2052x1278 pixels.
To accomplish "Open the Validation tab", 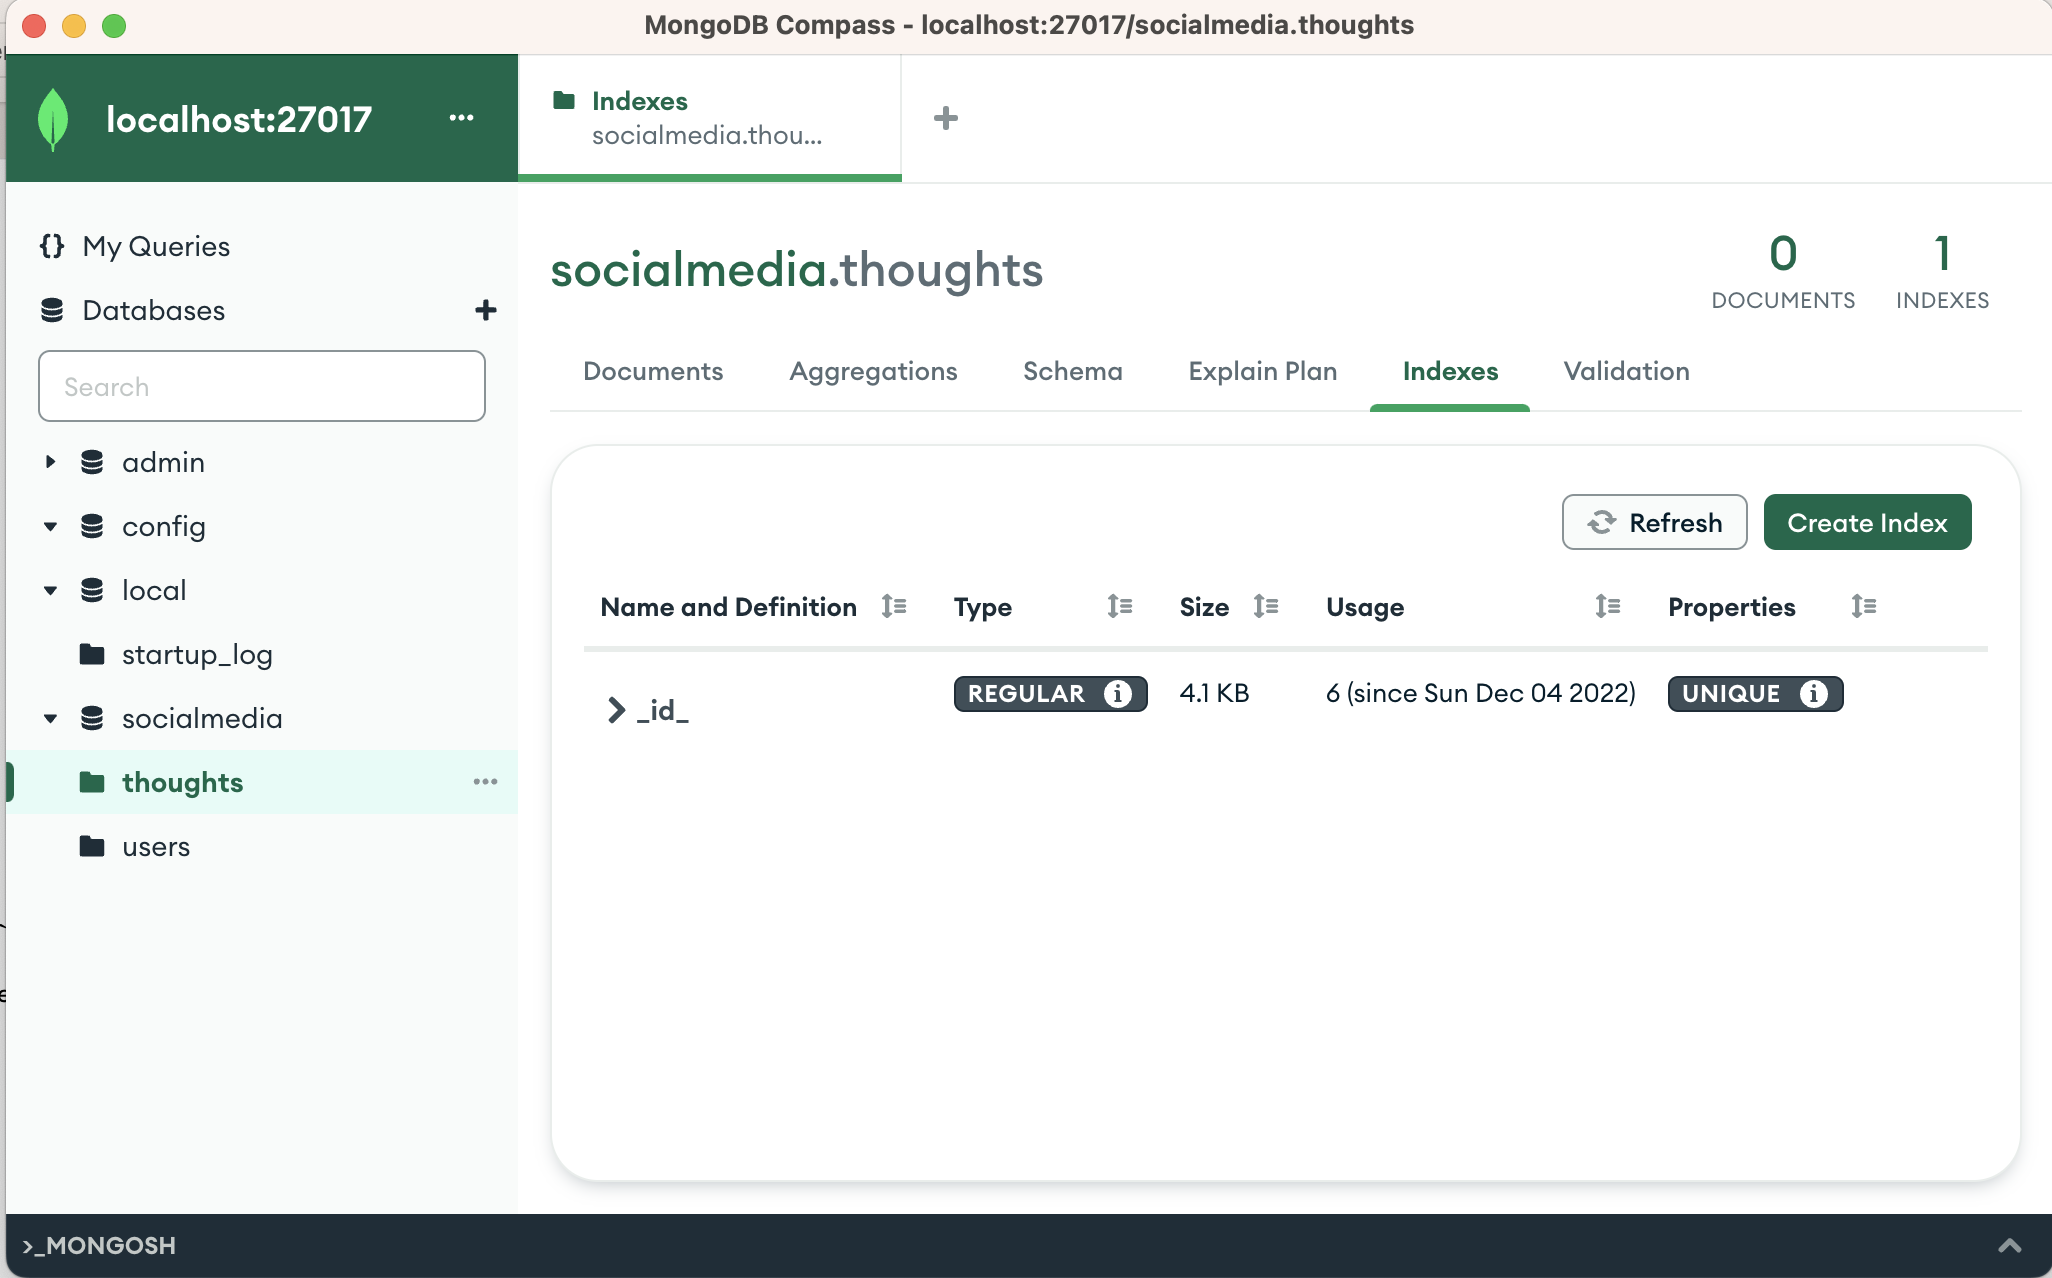I will point(1625,371).
